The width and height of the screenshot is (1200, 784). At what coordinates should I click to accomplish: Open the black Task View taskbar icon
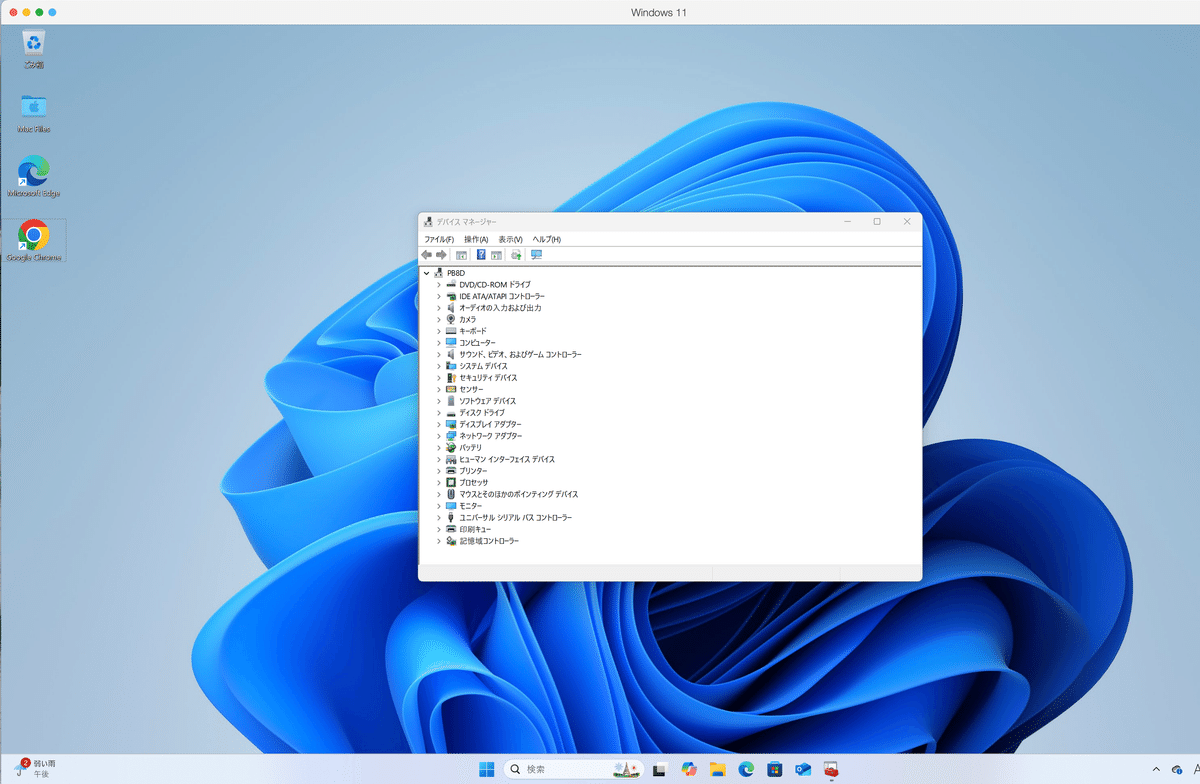(x=660, y=769)
